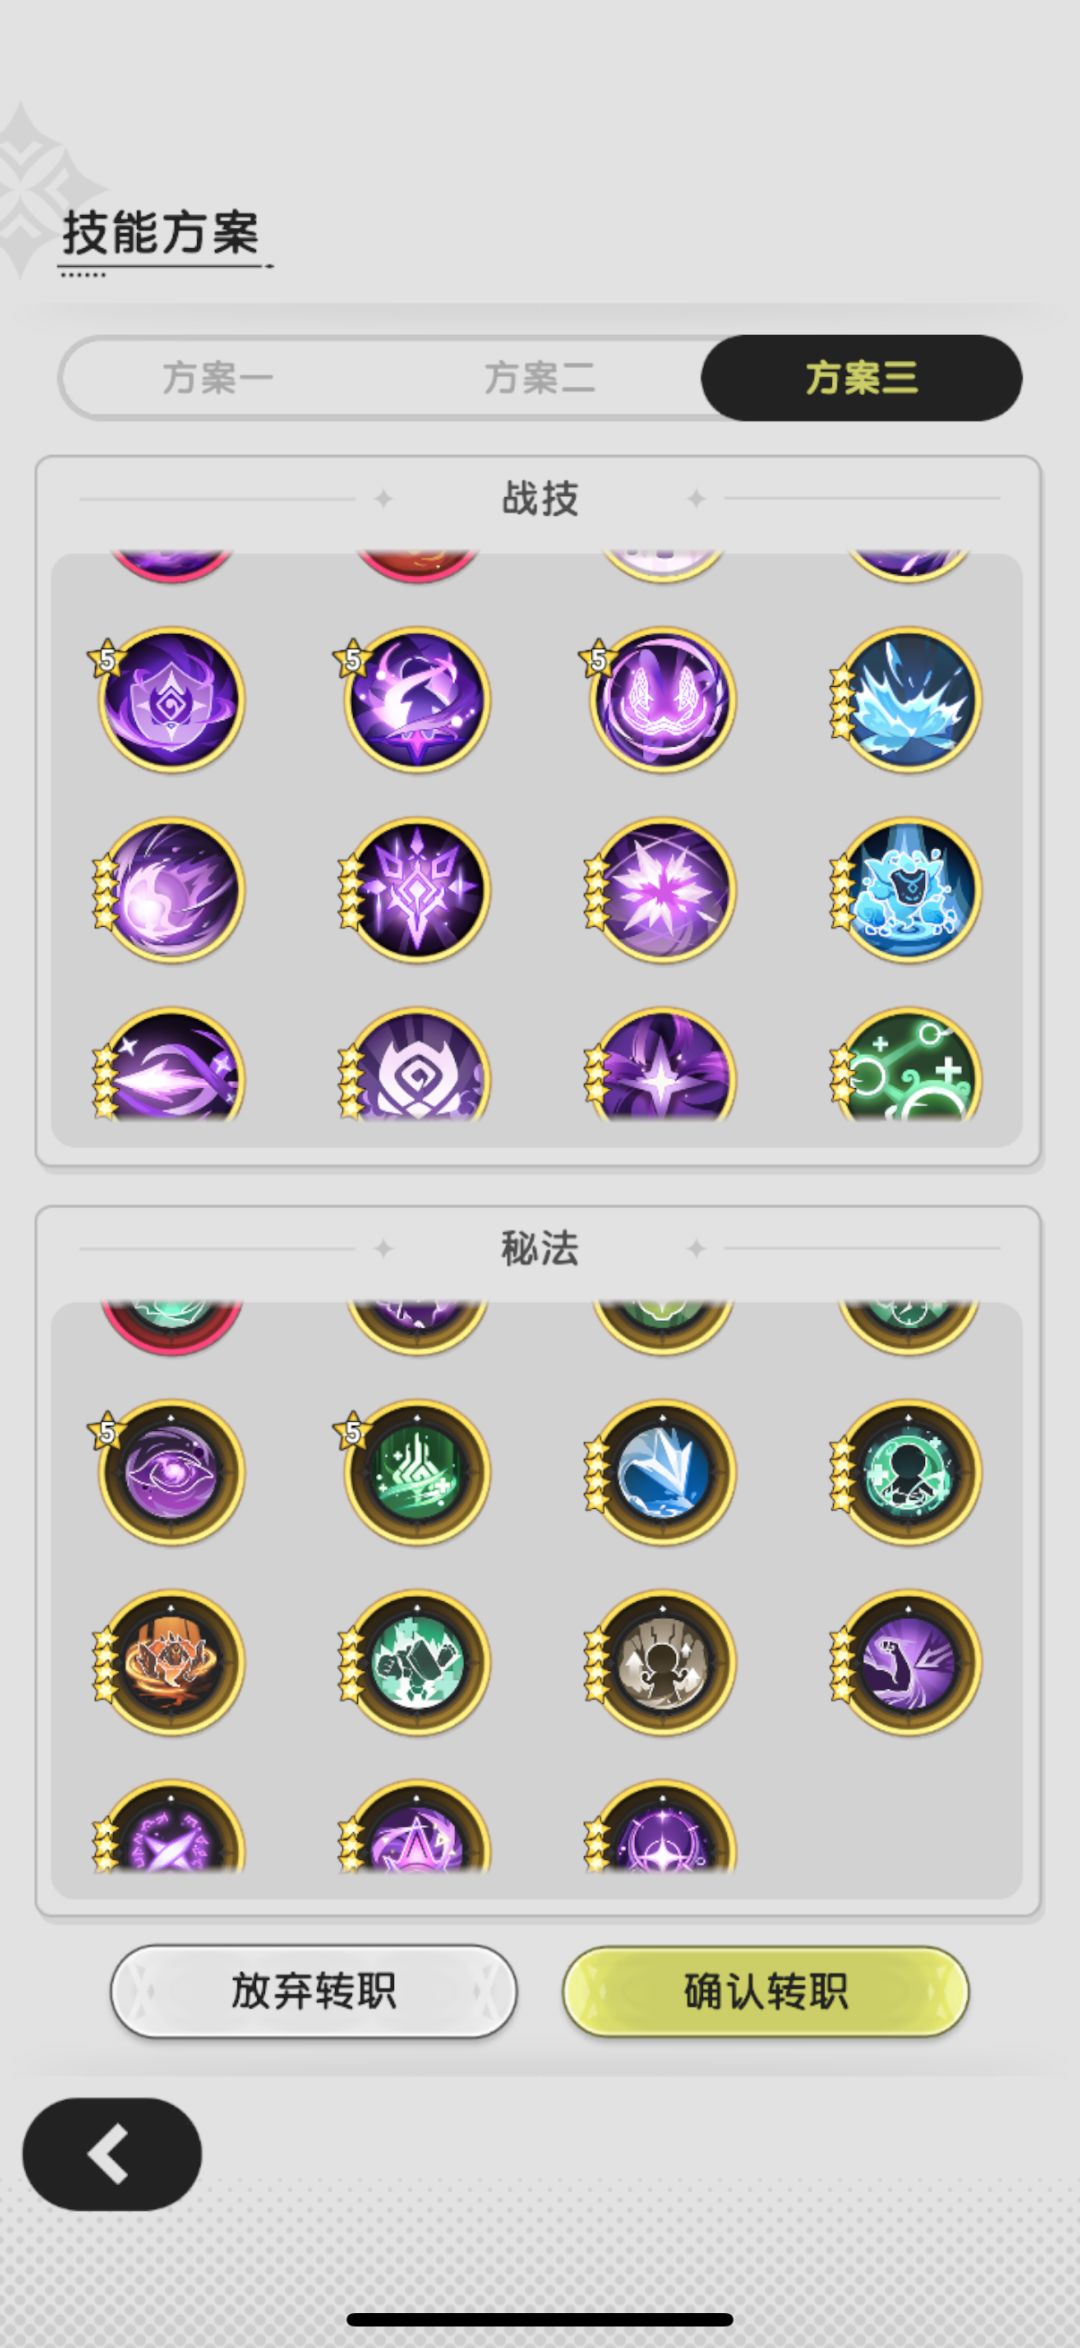Tap the purple spiked crest skill icon

pos(417,889)
